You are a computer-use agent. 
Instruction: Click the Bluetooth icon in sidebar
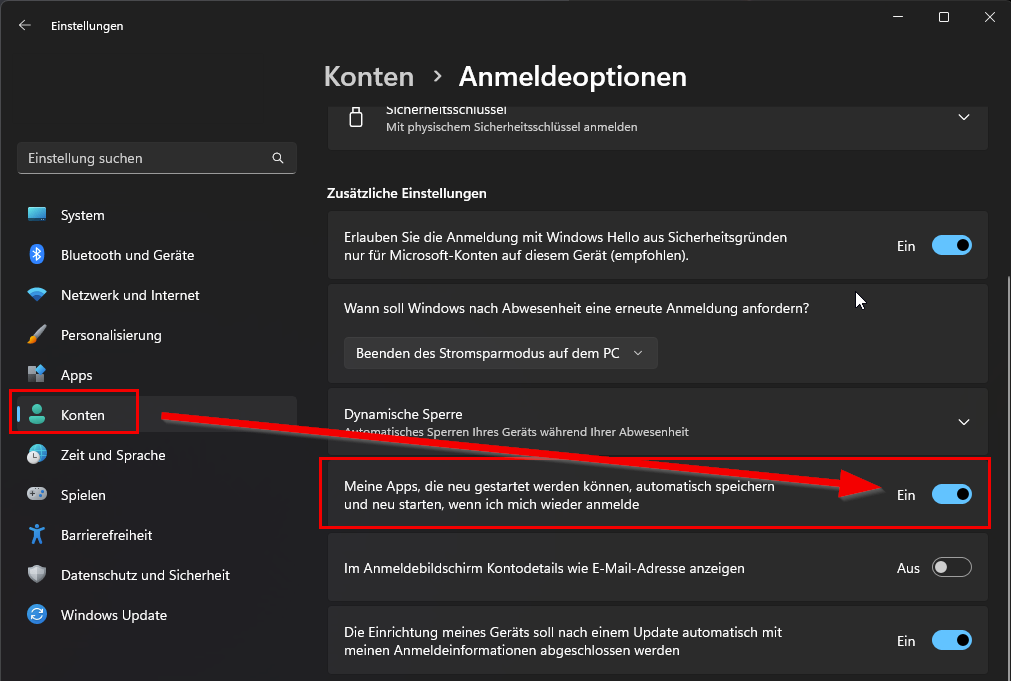click(x=37, y=255)
